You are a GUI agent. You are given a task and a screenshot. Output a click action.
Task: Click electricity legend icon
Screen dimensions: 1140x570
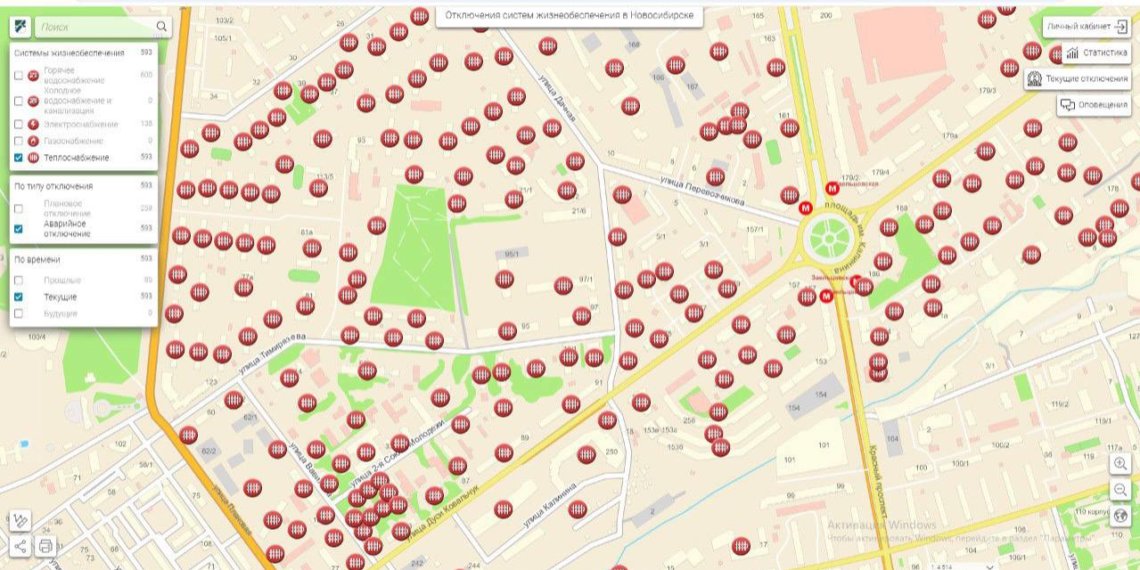[33, 124]
